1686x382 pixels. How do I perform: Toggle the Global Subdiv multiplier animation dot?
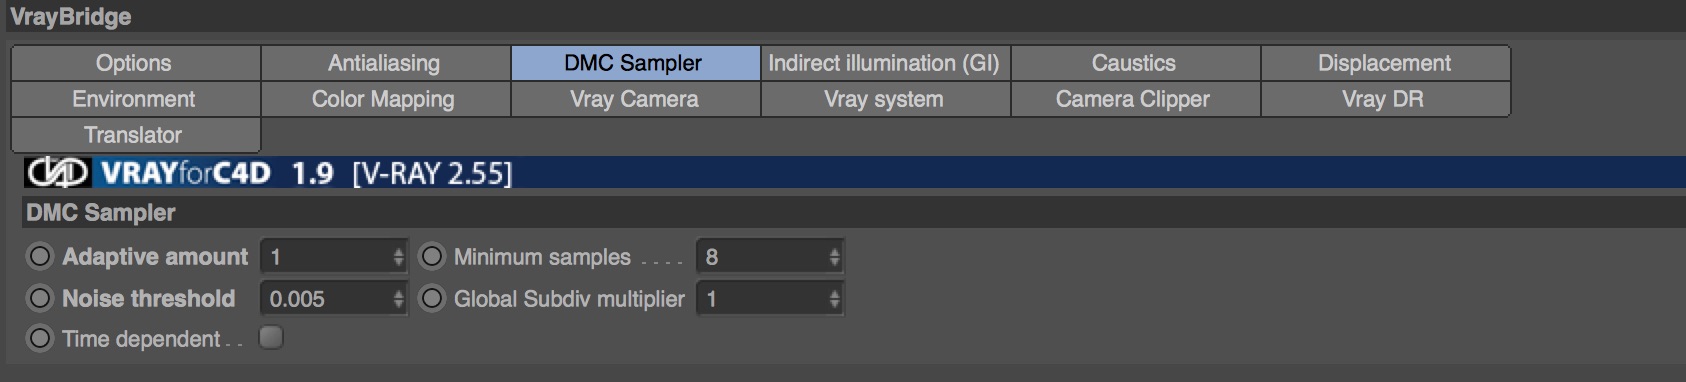tap(431, 298)
